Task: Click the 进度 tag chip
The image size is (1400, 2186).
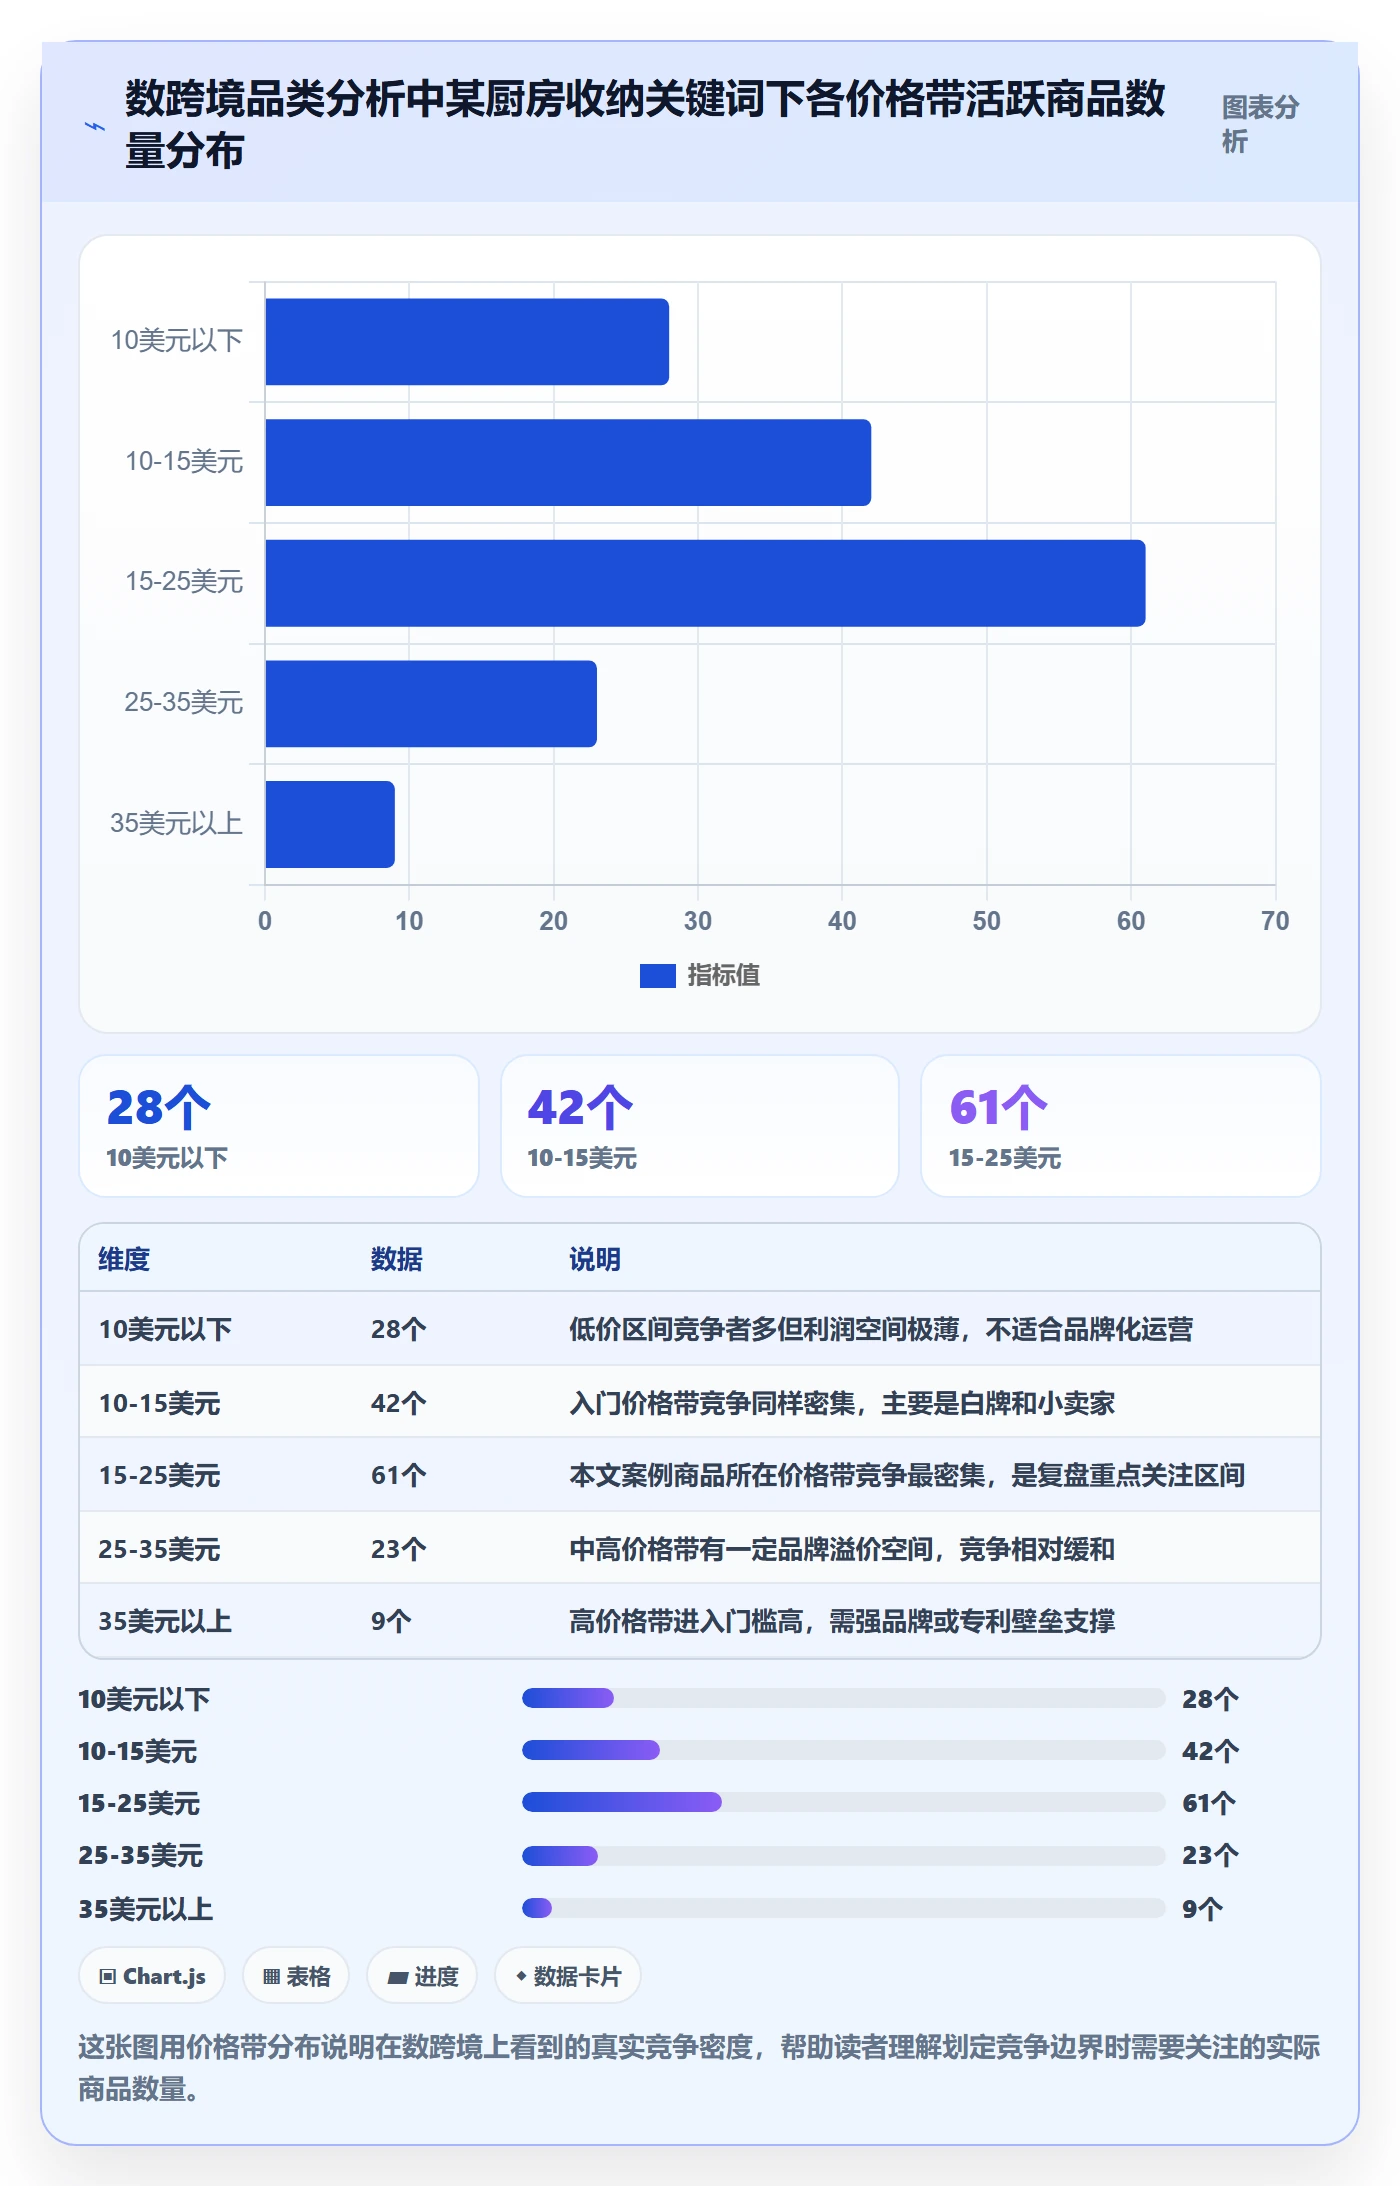Action: click(422, 1976)
